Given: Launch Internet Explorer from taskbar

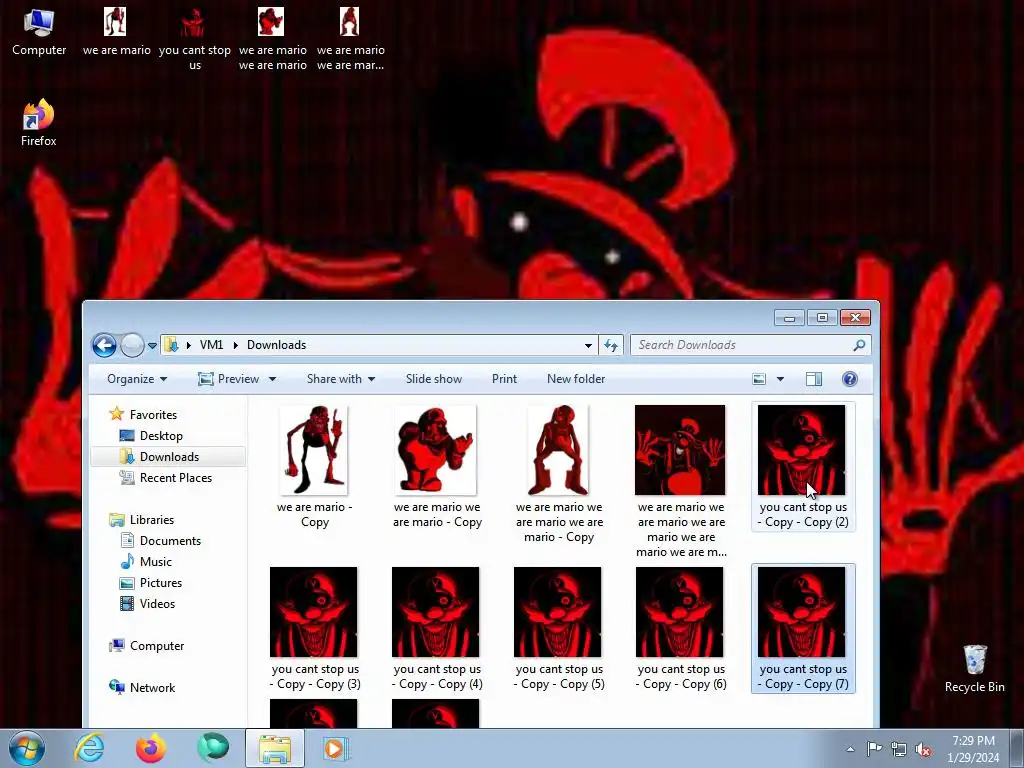Looking at the screenshot, I should [x=89, y=748].
